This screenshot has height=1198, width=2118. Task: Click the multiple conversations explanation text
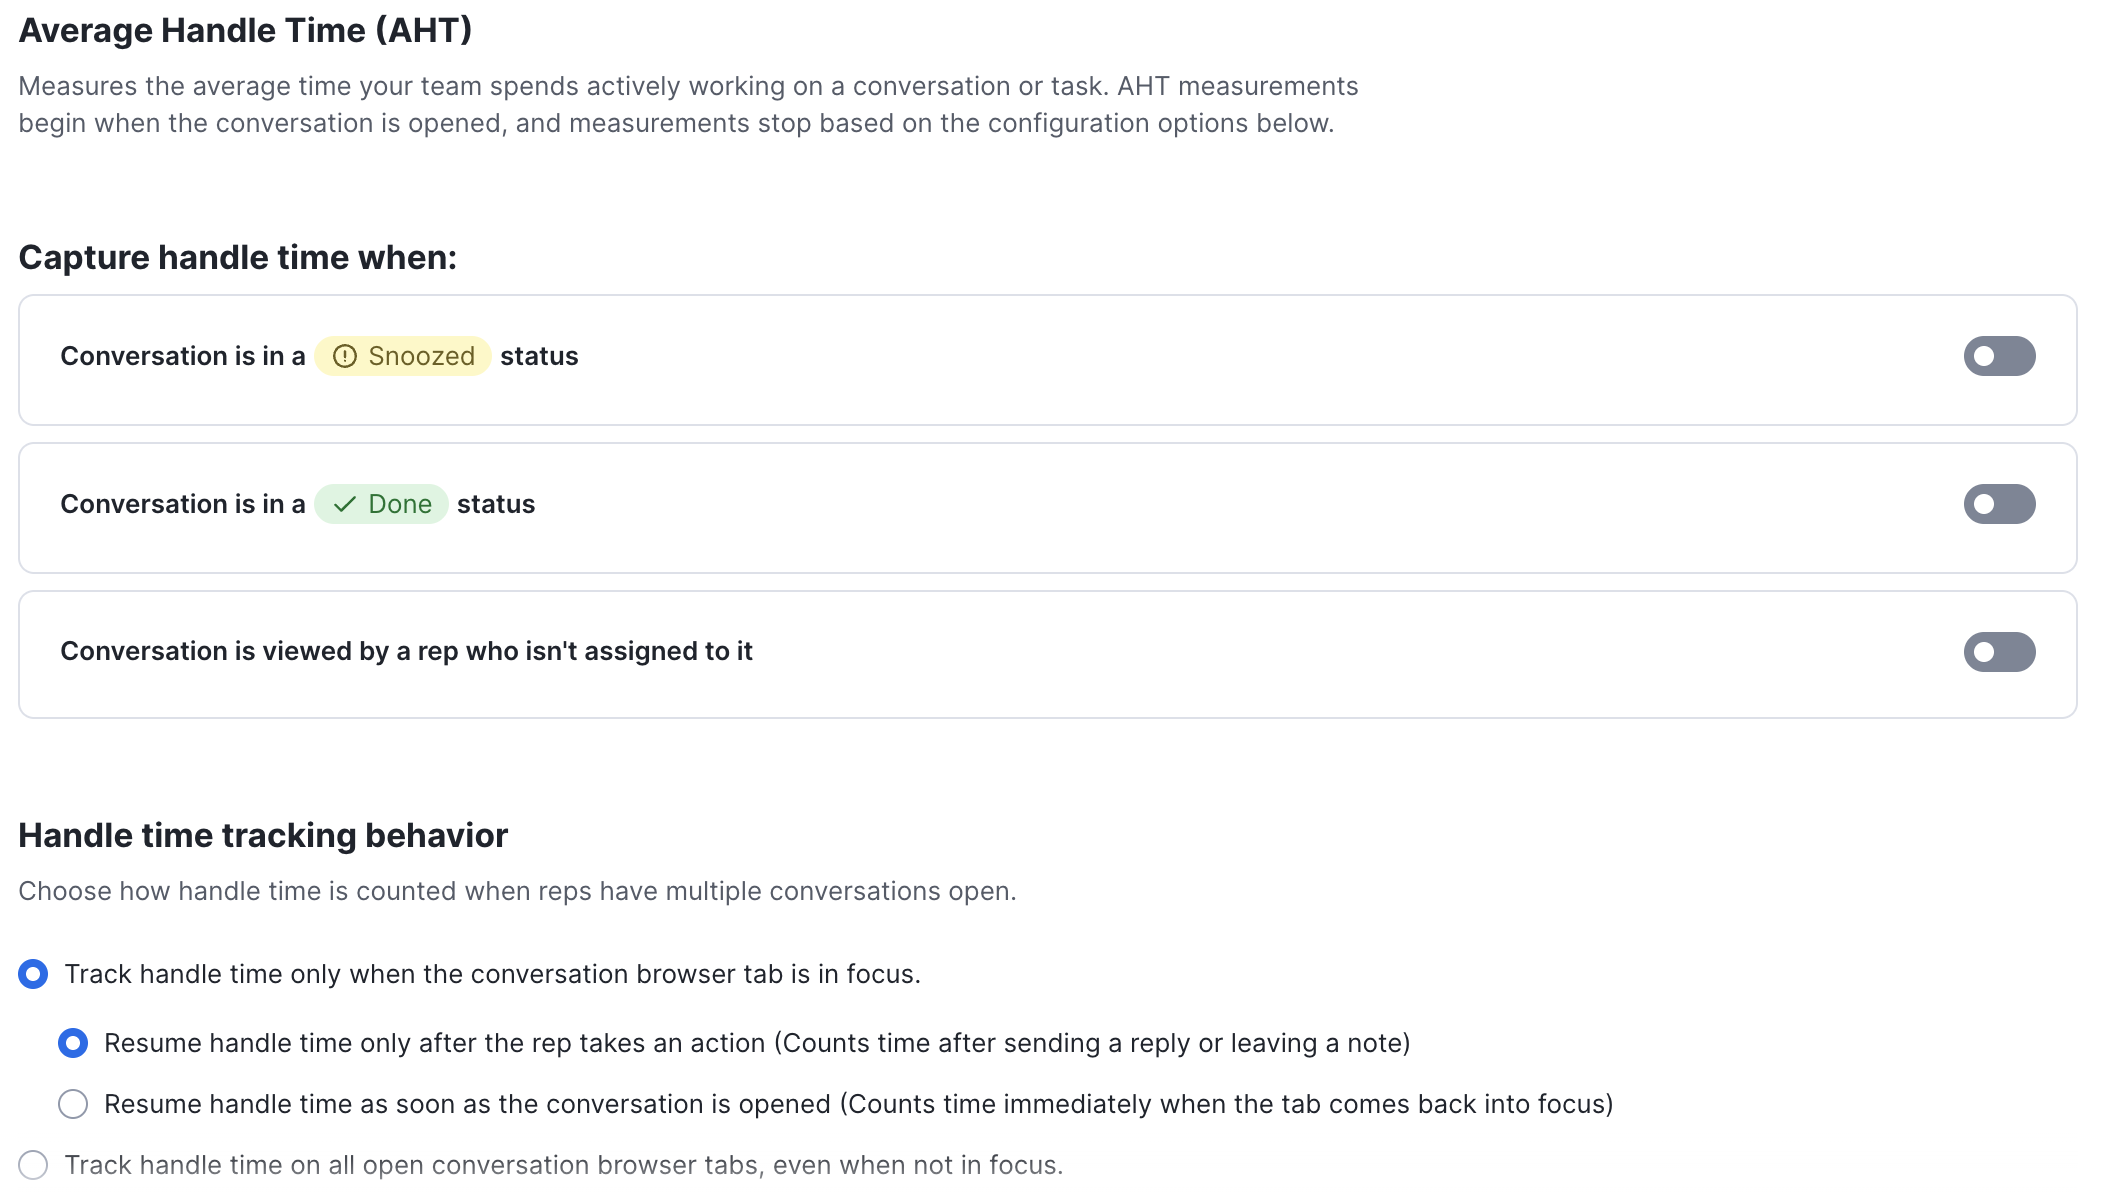(518, 891)
